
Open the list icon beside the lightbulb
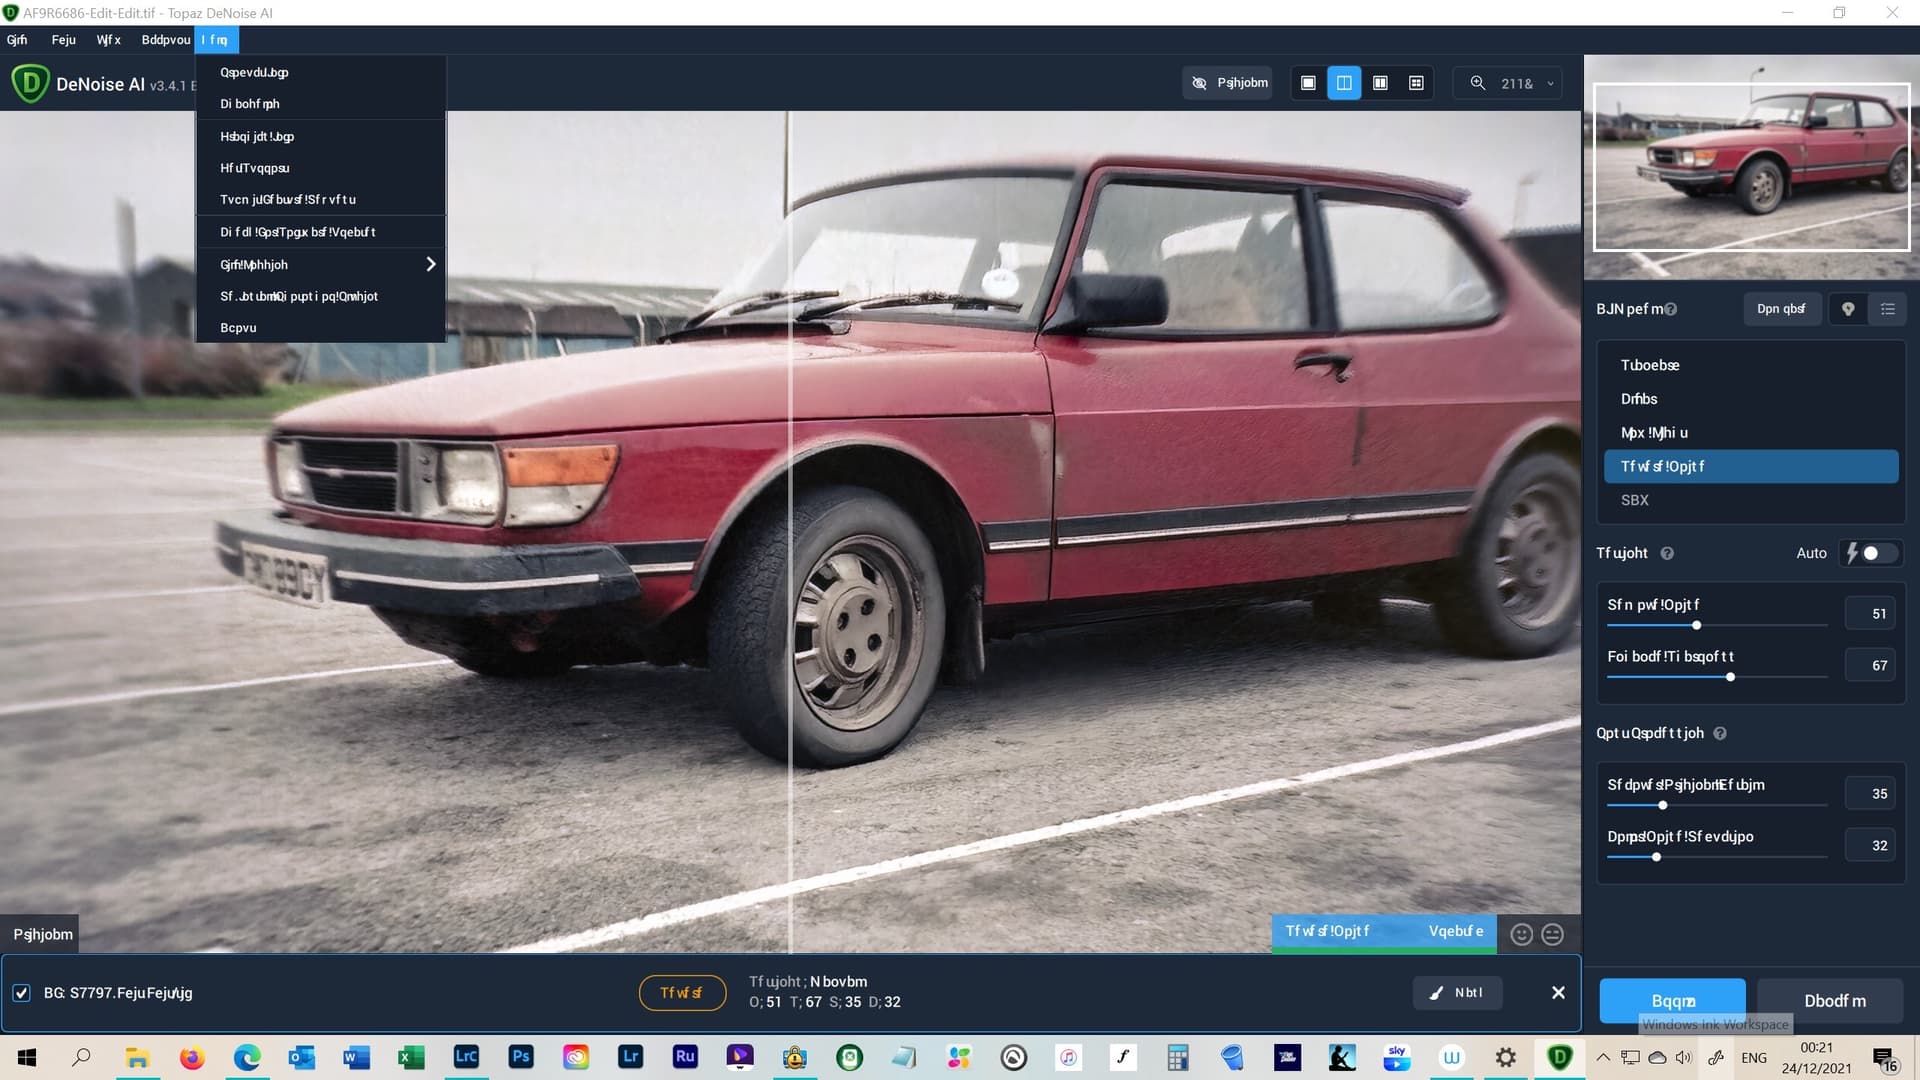click(1888, 309)
